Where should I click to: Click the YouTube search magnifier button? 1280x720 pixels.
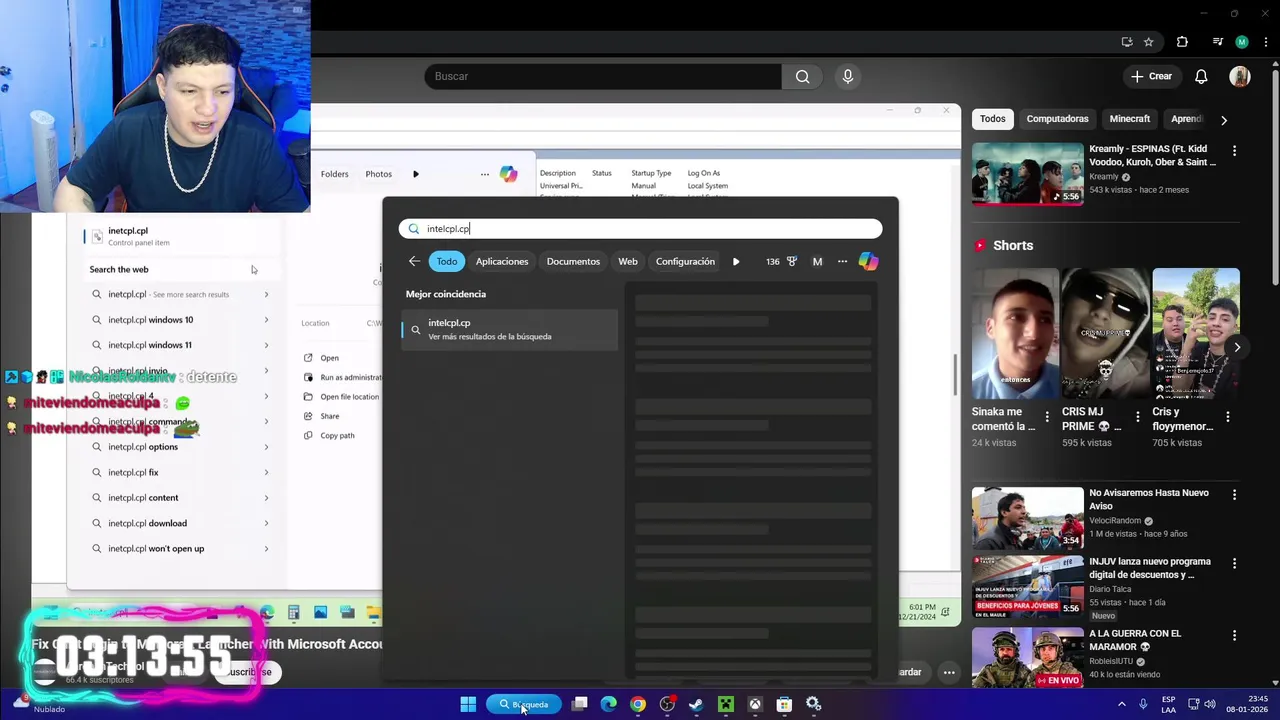[802, 76]
